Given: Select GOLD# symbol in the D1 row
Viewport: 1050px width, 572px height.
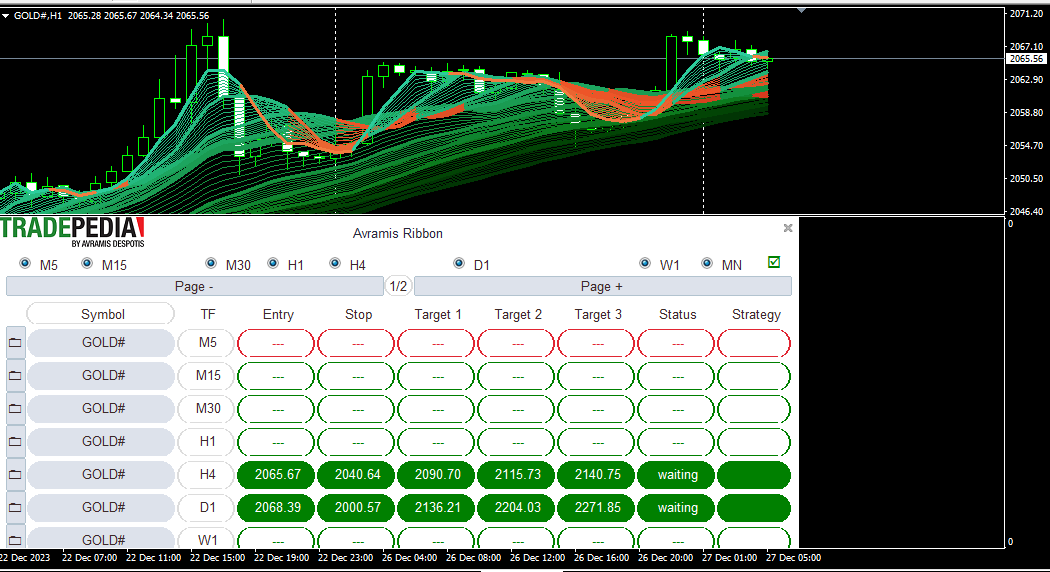Looking at the screenshot, I should point(101,508).
